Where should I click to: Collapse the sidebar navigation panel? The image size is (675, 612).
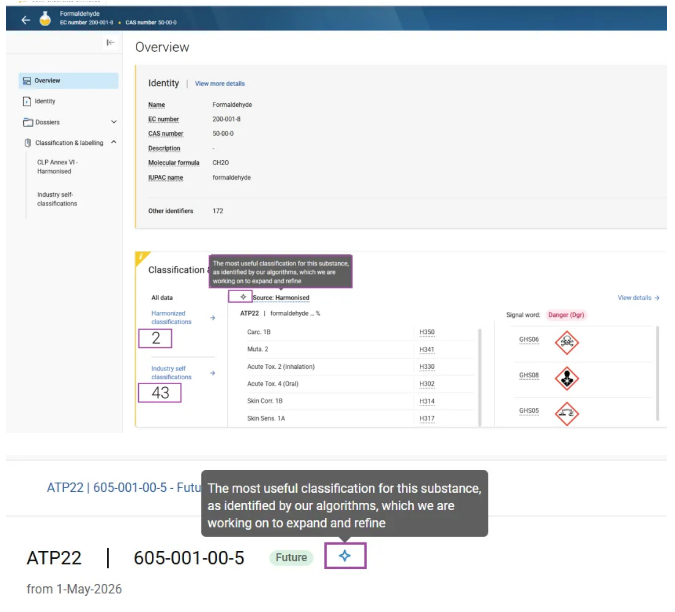tap(110, 43)
